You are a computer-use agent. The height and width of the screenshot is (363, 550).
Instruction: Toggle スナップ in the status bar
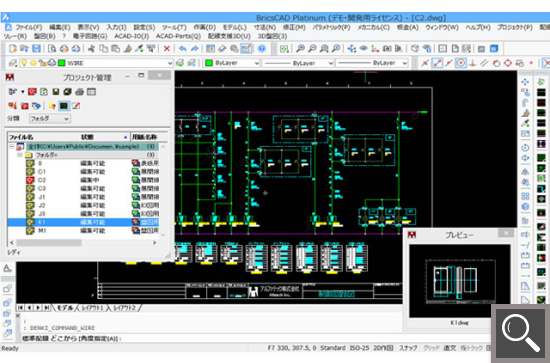pyautogui.click(x=408, y=348)
